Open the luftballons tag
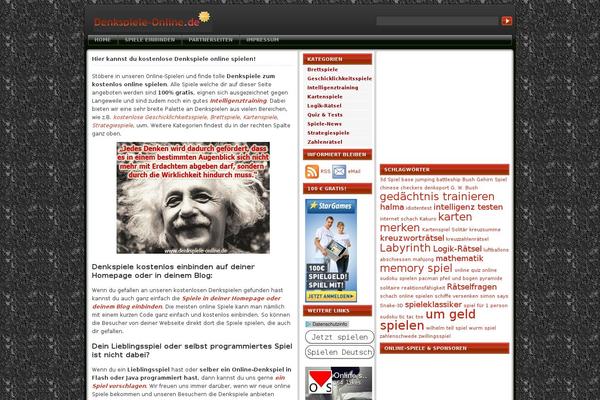This screenshot has height=400, width=600. coord(496,250)
